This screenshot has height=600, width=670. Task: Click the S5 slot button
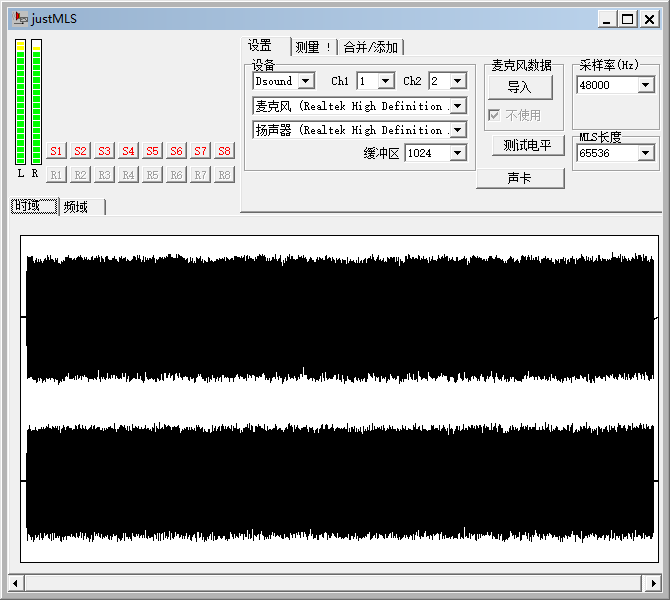152,151
